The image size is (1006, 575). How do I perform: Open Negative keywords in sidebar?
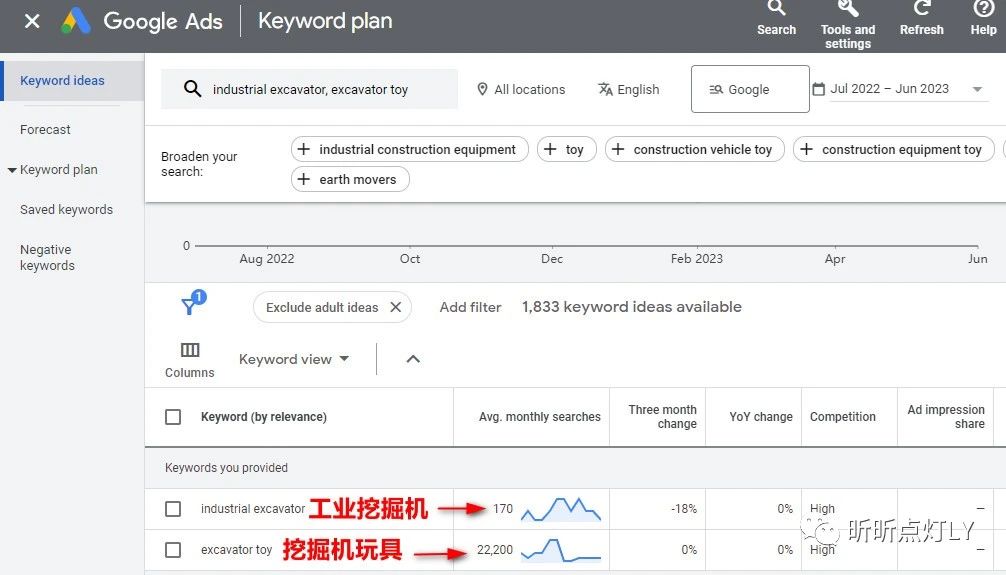click(x=47, y=257)
